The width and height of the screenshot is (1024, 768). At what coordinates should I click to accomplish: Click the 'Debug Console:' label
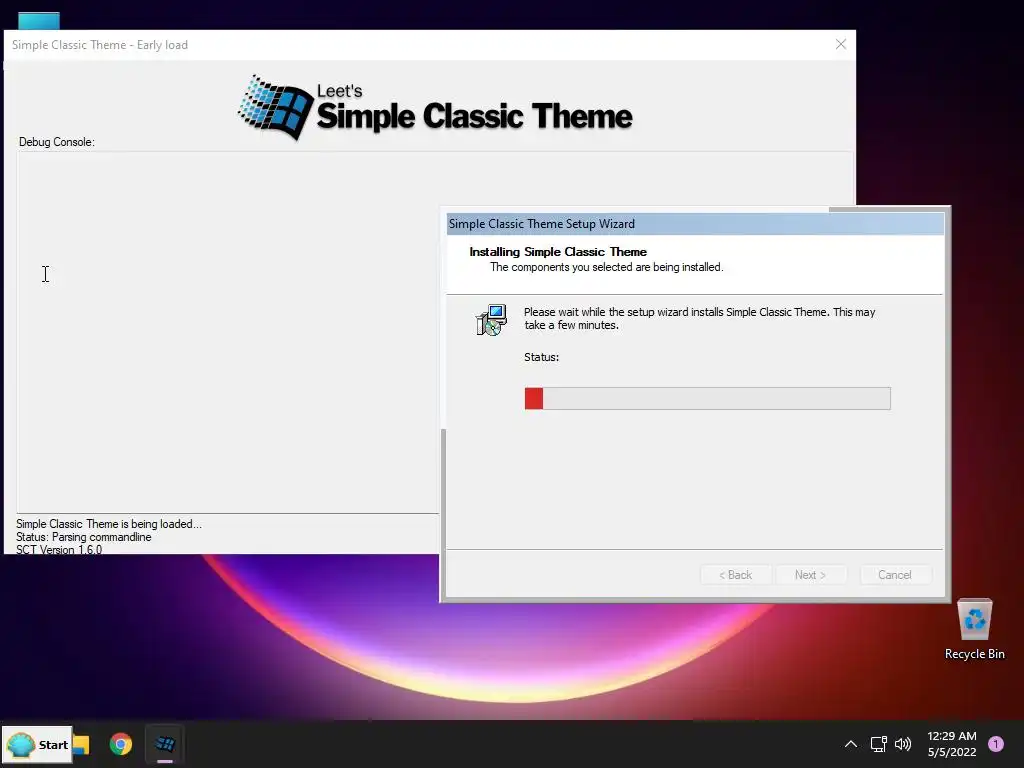tap(57, 142)
